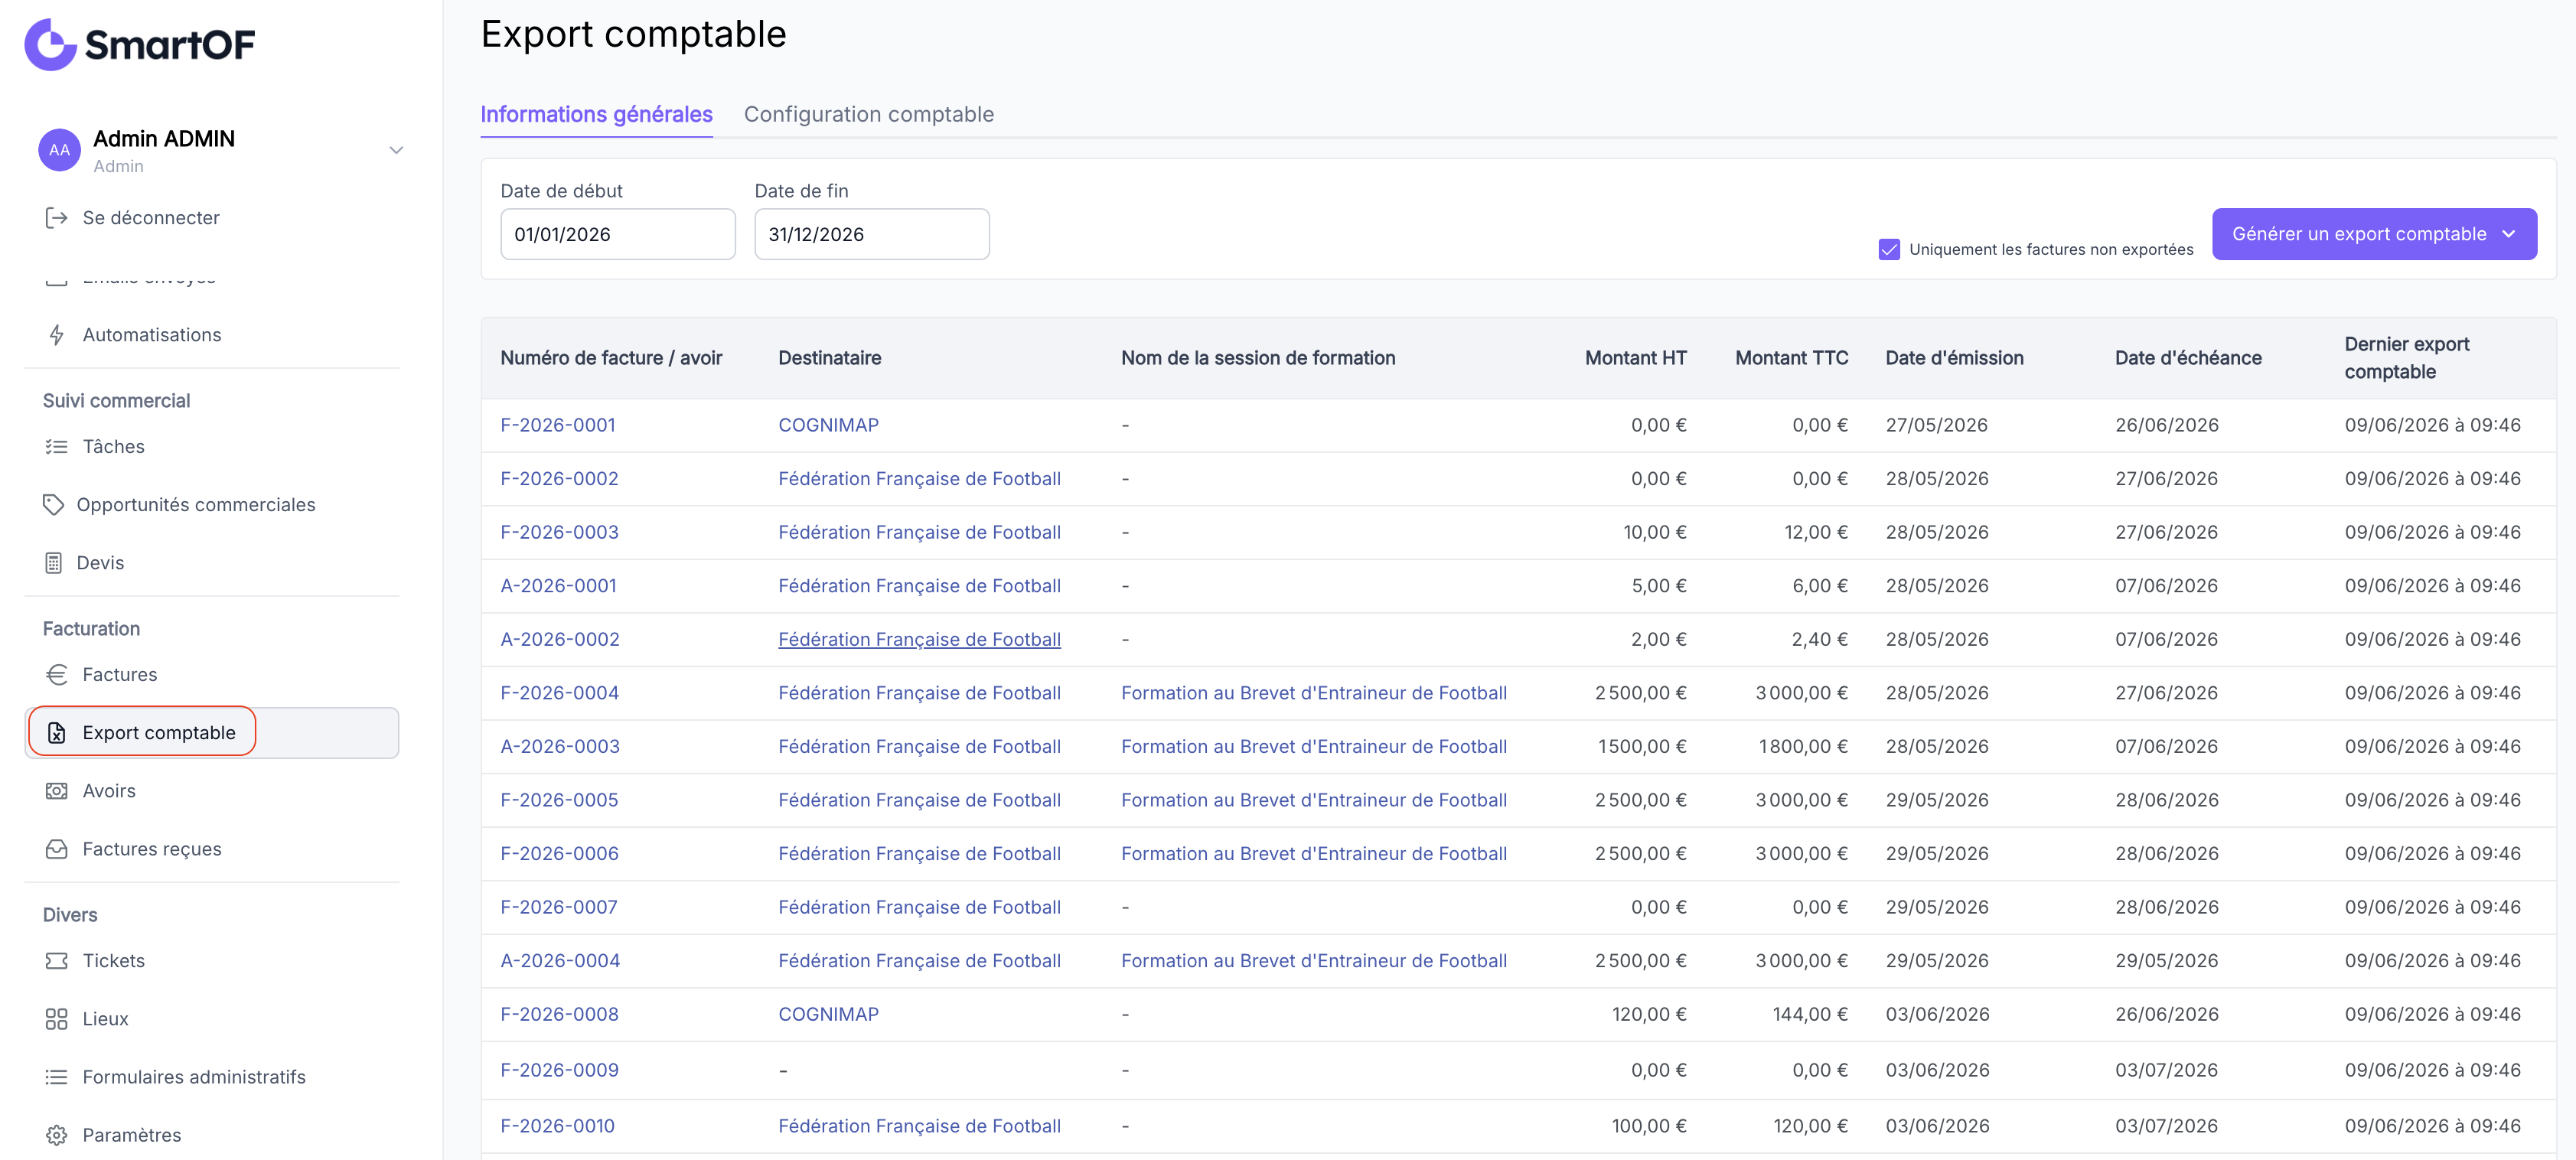Click COGNIMAP recipient on F-2026-0008 row
Viewport: 2576px width, 1160px height.
coord(828,1015)
